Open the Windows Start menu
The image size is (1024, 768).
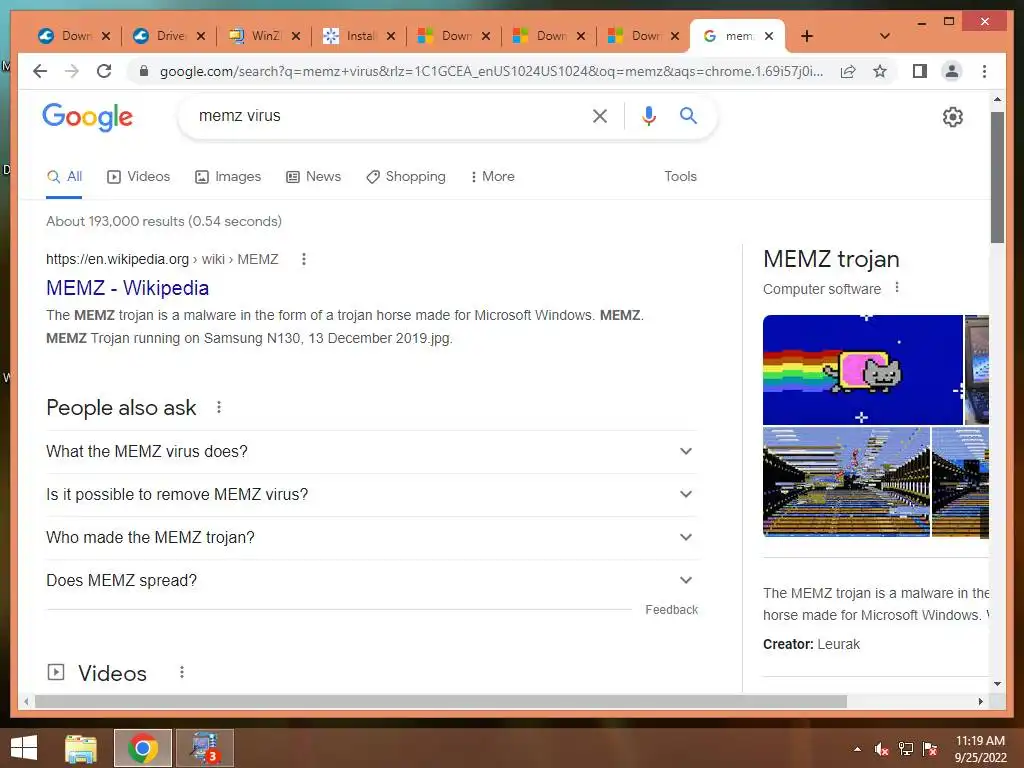(x=24, y=748)
